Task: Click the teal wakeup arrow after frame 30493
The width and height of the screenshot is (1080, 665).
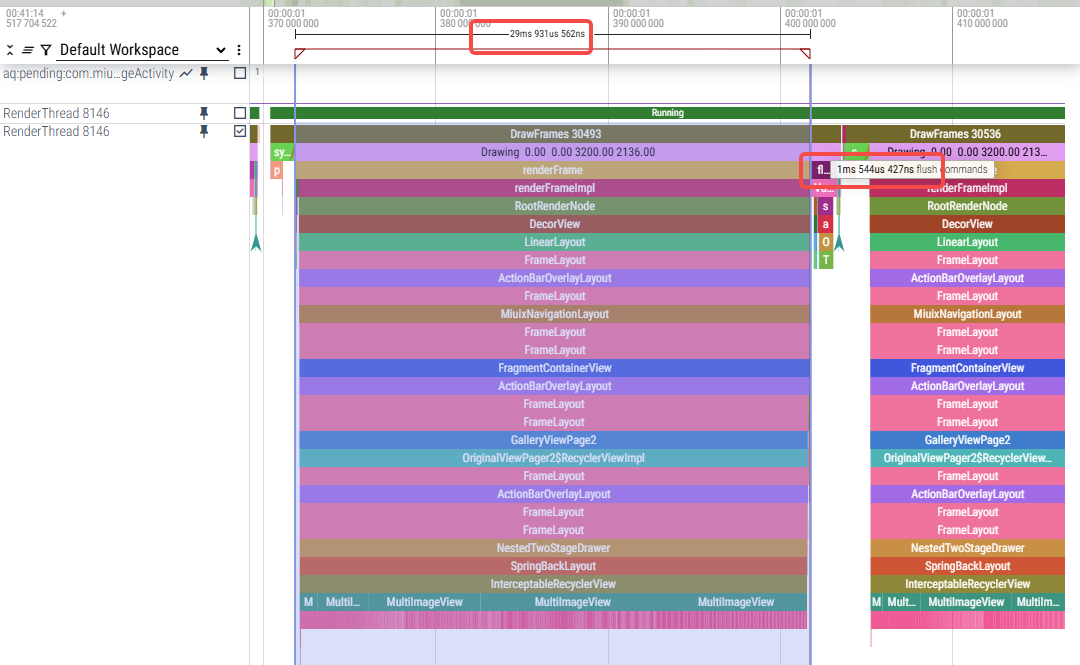Action: [839, 241]
